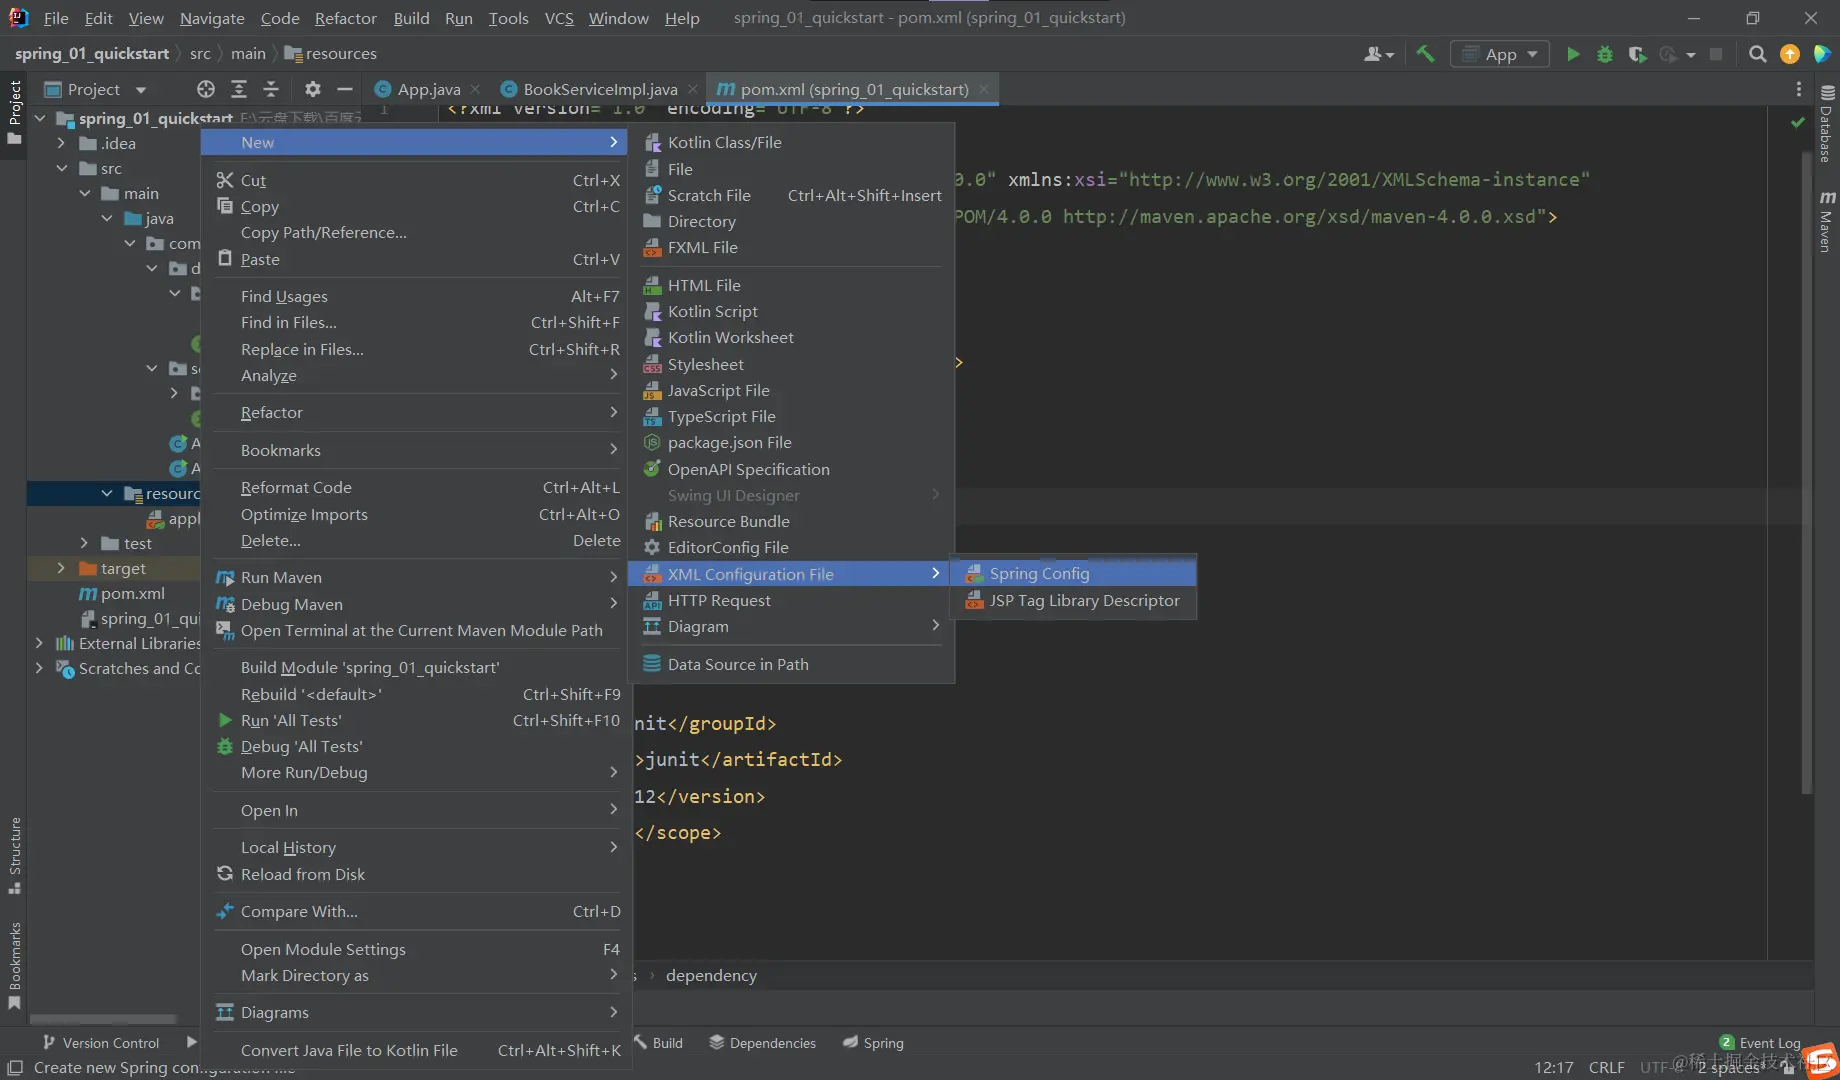Click the Build Project hammer icon
Screen dimensions: 1840x1080
tap(1425, 54)
